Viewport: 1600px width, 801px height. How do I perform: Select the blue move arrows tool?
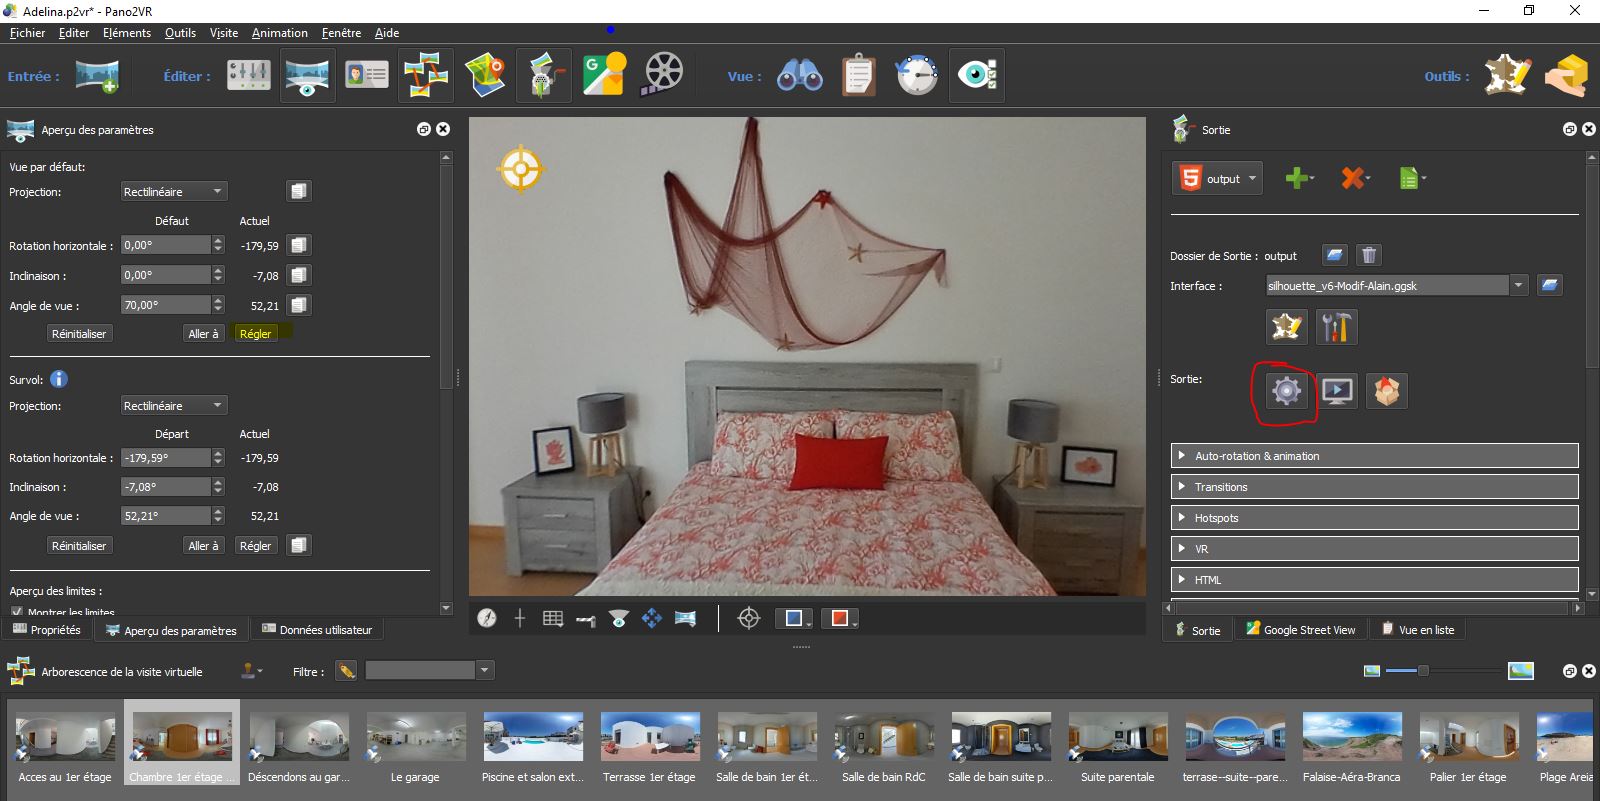(x=652, y=618)
